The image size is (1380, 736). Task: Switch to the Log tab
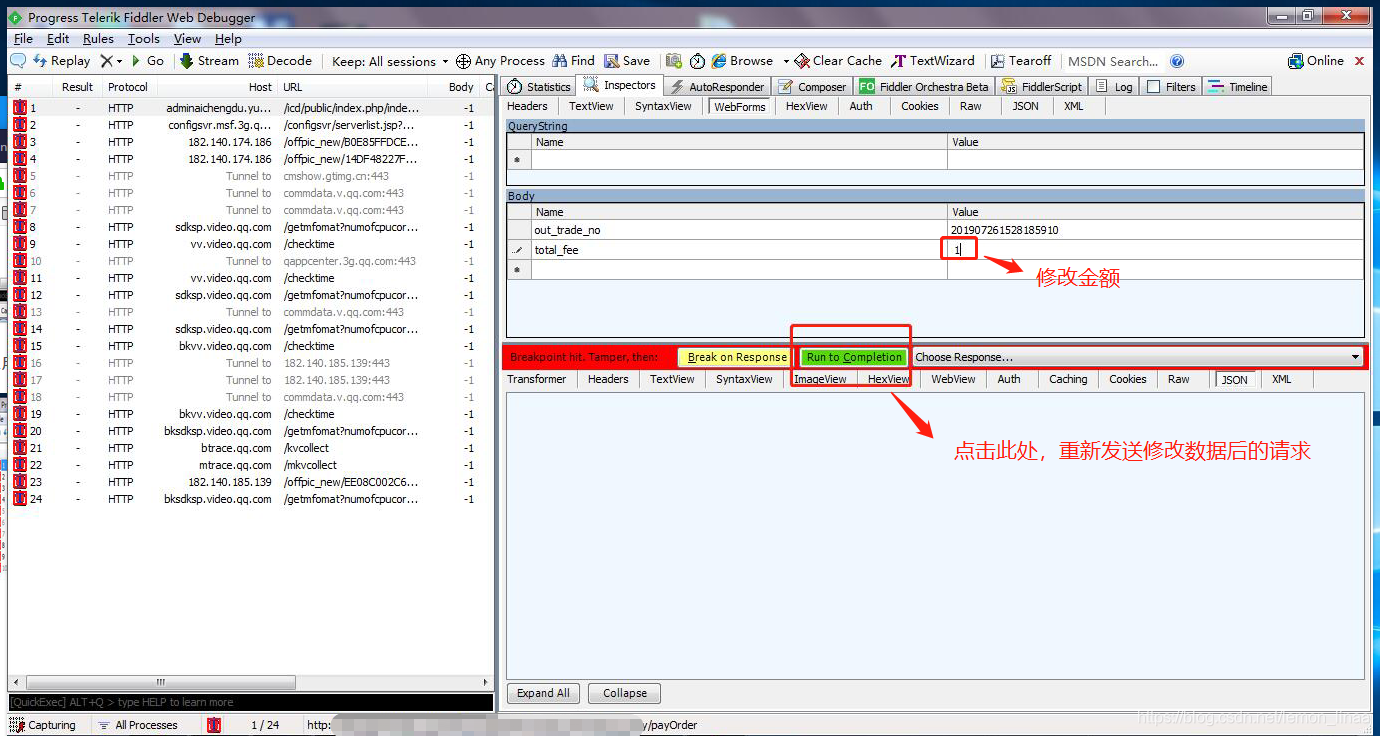click(x=1114, y=87)
